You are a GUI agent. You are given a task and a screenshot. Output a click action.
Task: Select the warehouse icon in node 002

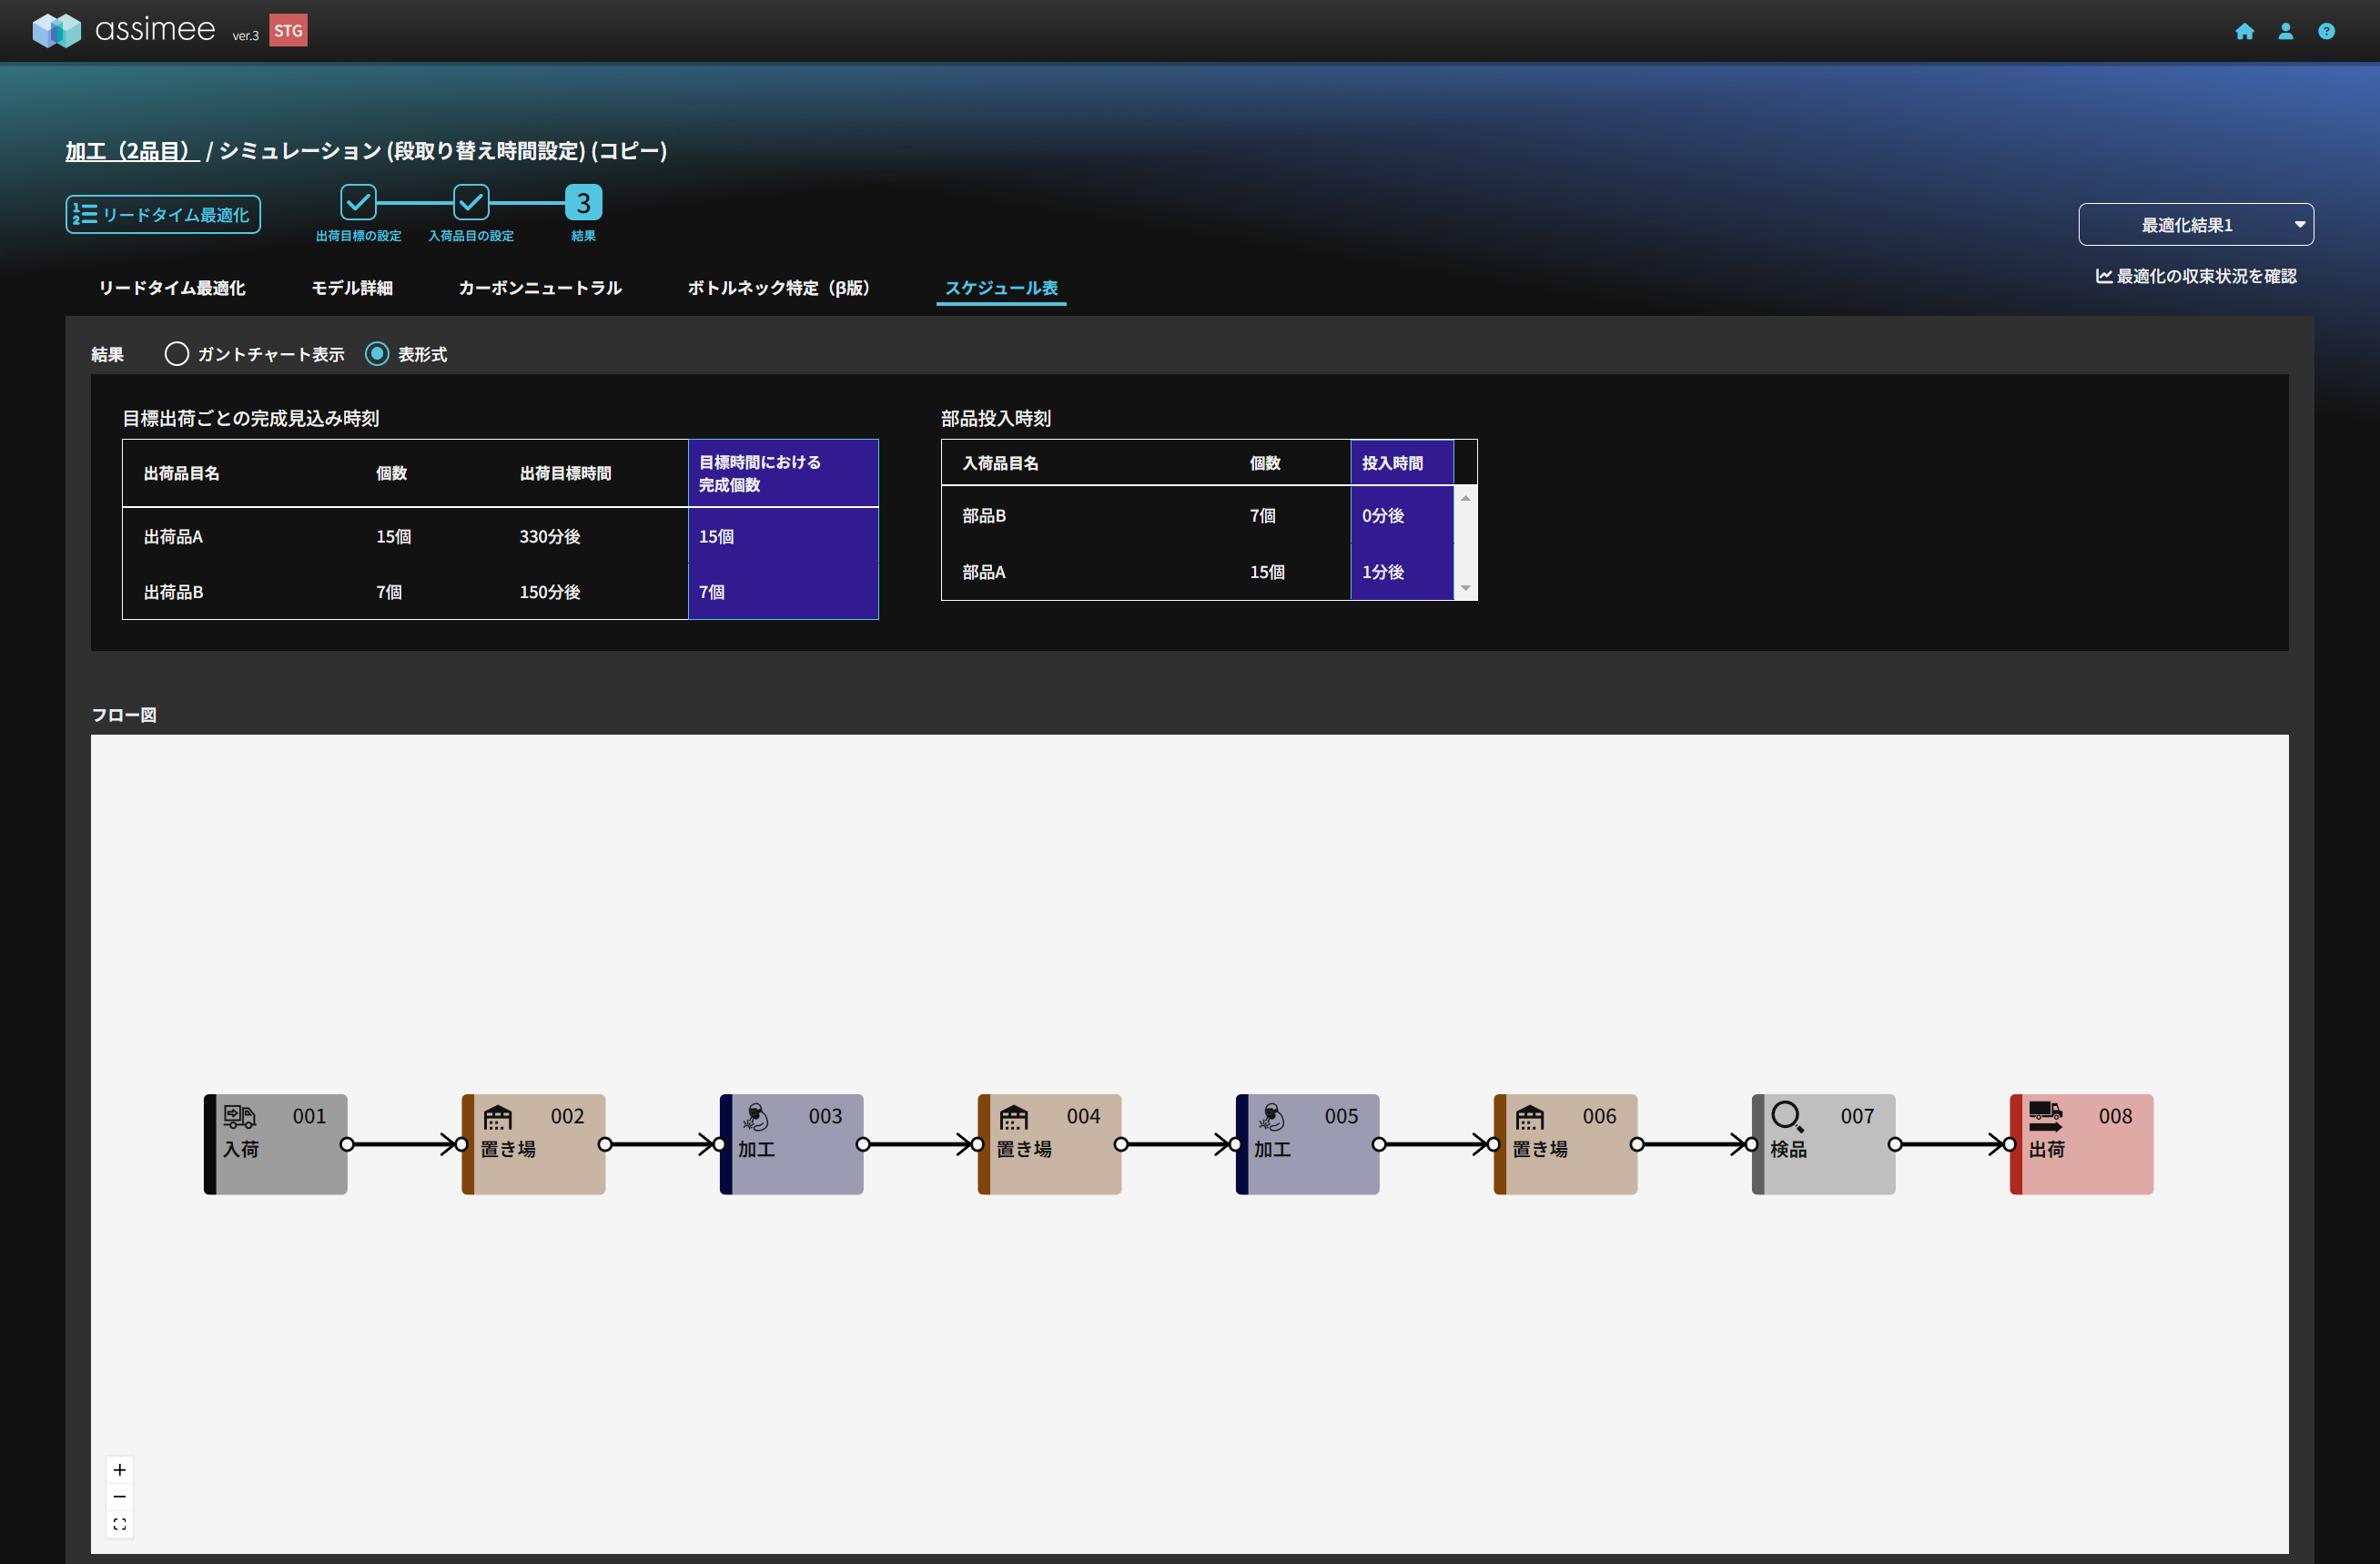click(x=498, y=1116)
